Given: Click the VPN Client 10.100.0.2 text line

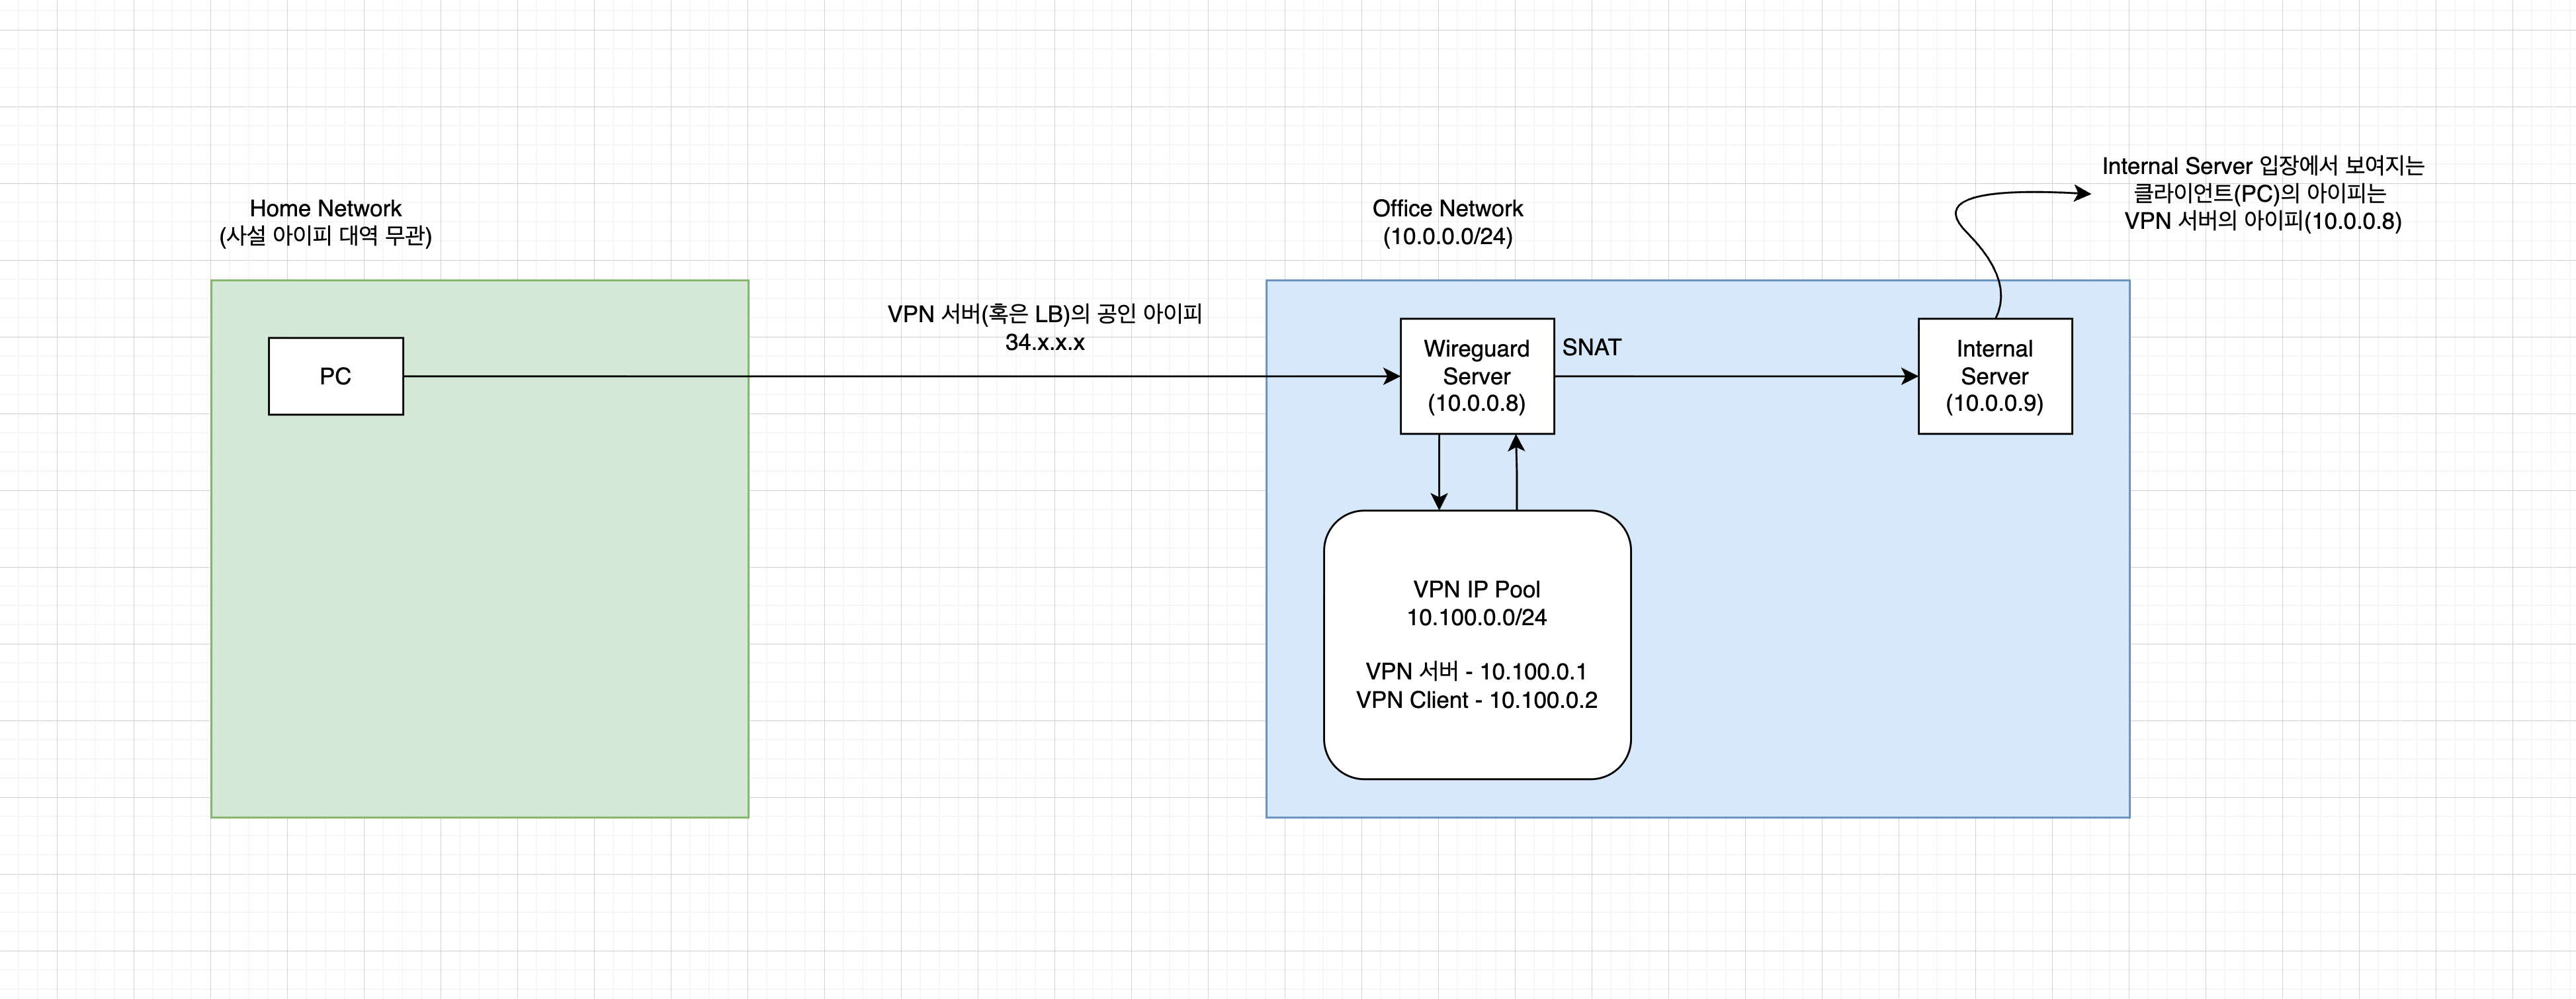Looking at the screenshot, I should [x=1476, y=700].
